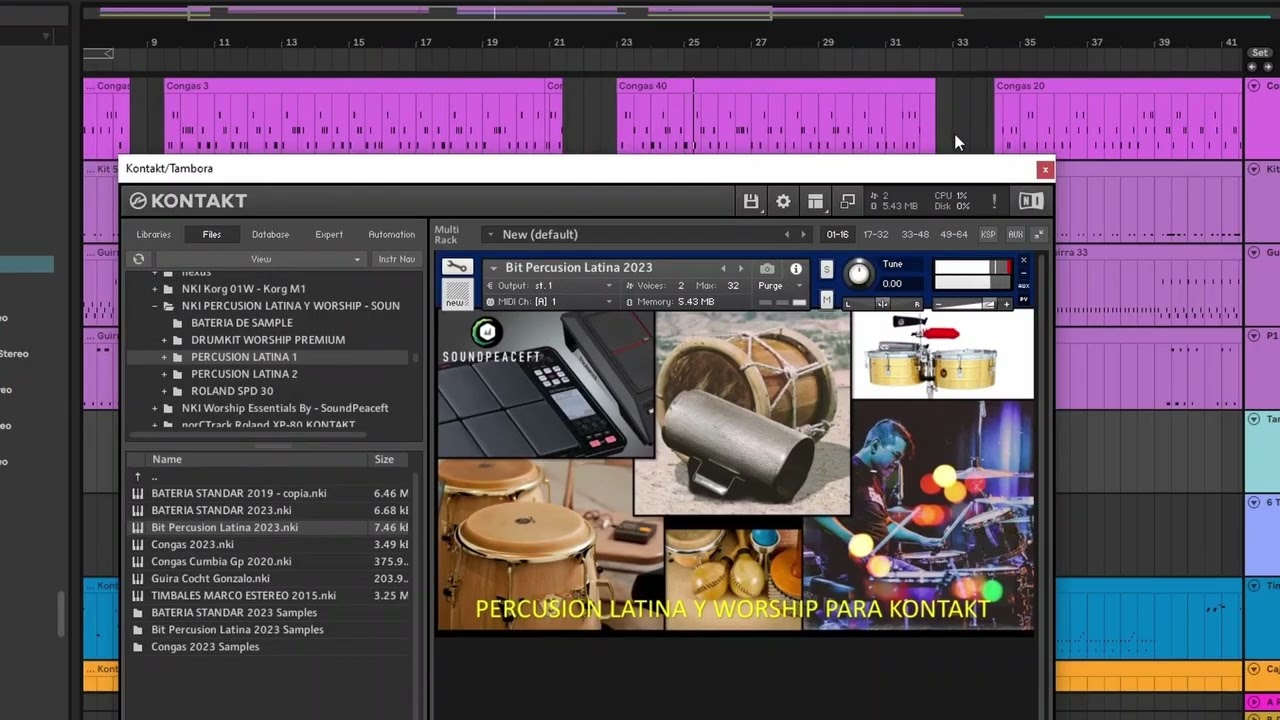
Task: Expand NKI Korg 01W folder
Action: (155, 289)
